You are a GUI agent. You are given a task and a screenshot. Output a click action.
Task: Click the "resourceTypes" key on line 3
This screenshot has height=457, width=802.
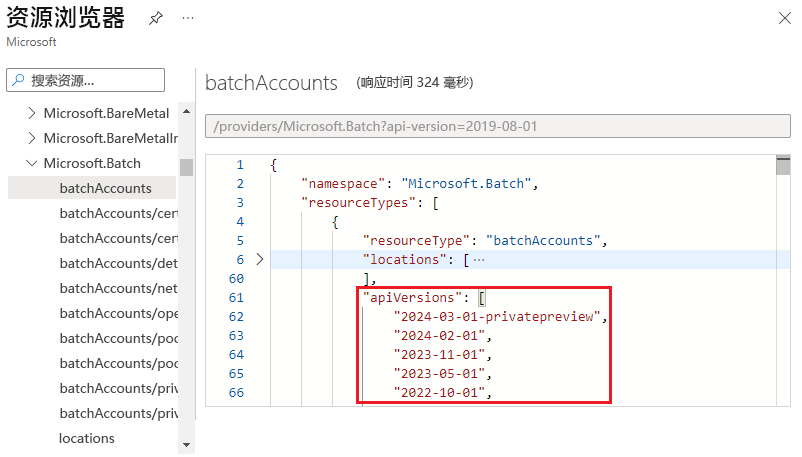tap(358, 203)
